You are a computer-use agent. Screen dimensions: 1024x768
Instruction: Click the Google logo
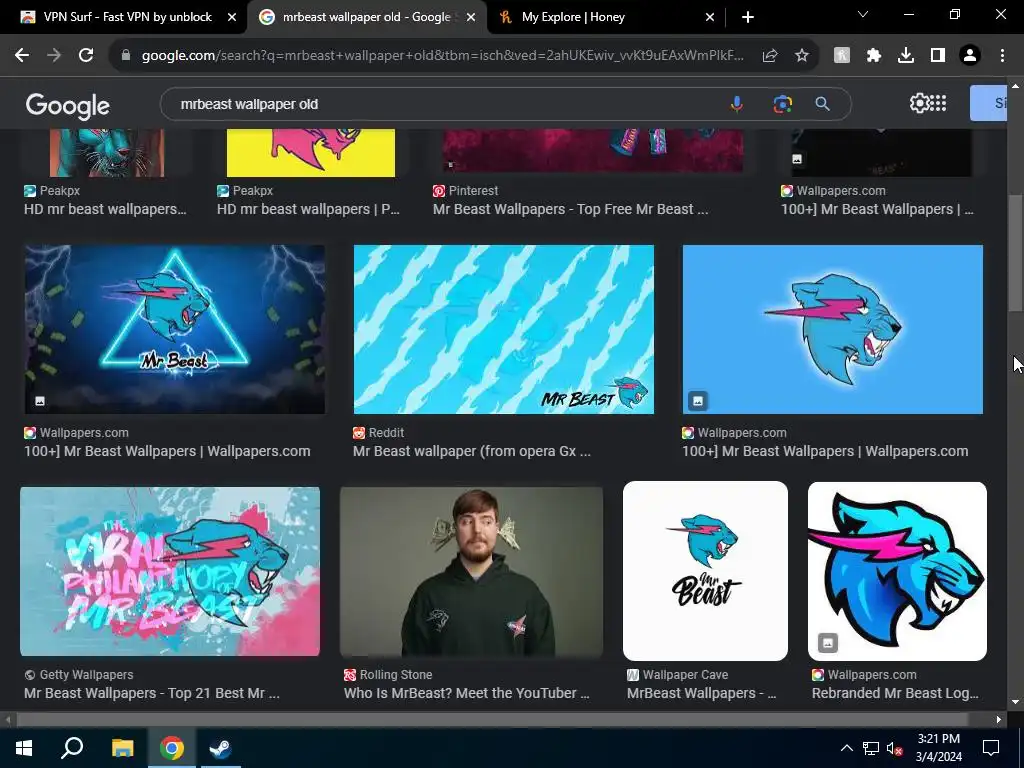[x=68, y=105]
